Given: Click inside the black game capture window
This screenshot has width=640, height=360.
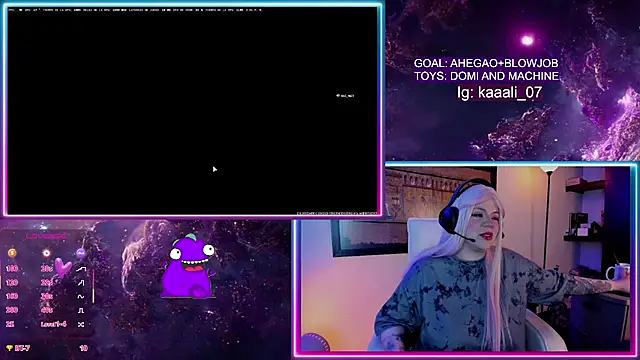Looking at the screenshot, I should [193, 110].
